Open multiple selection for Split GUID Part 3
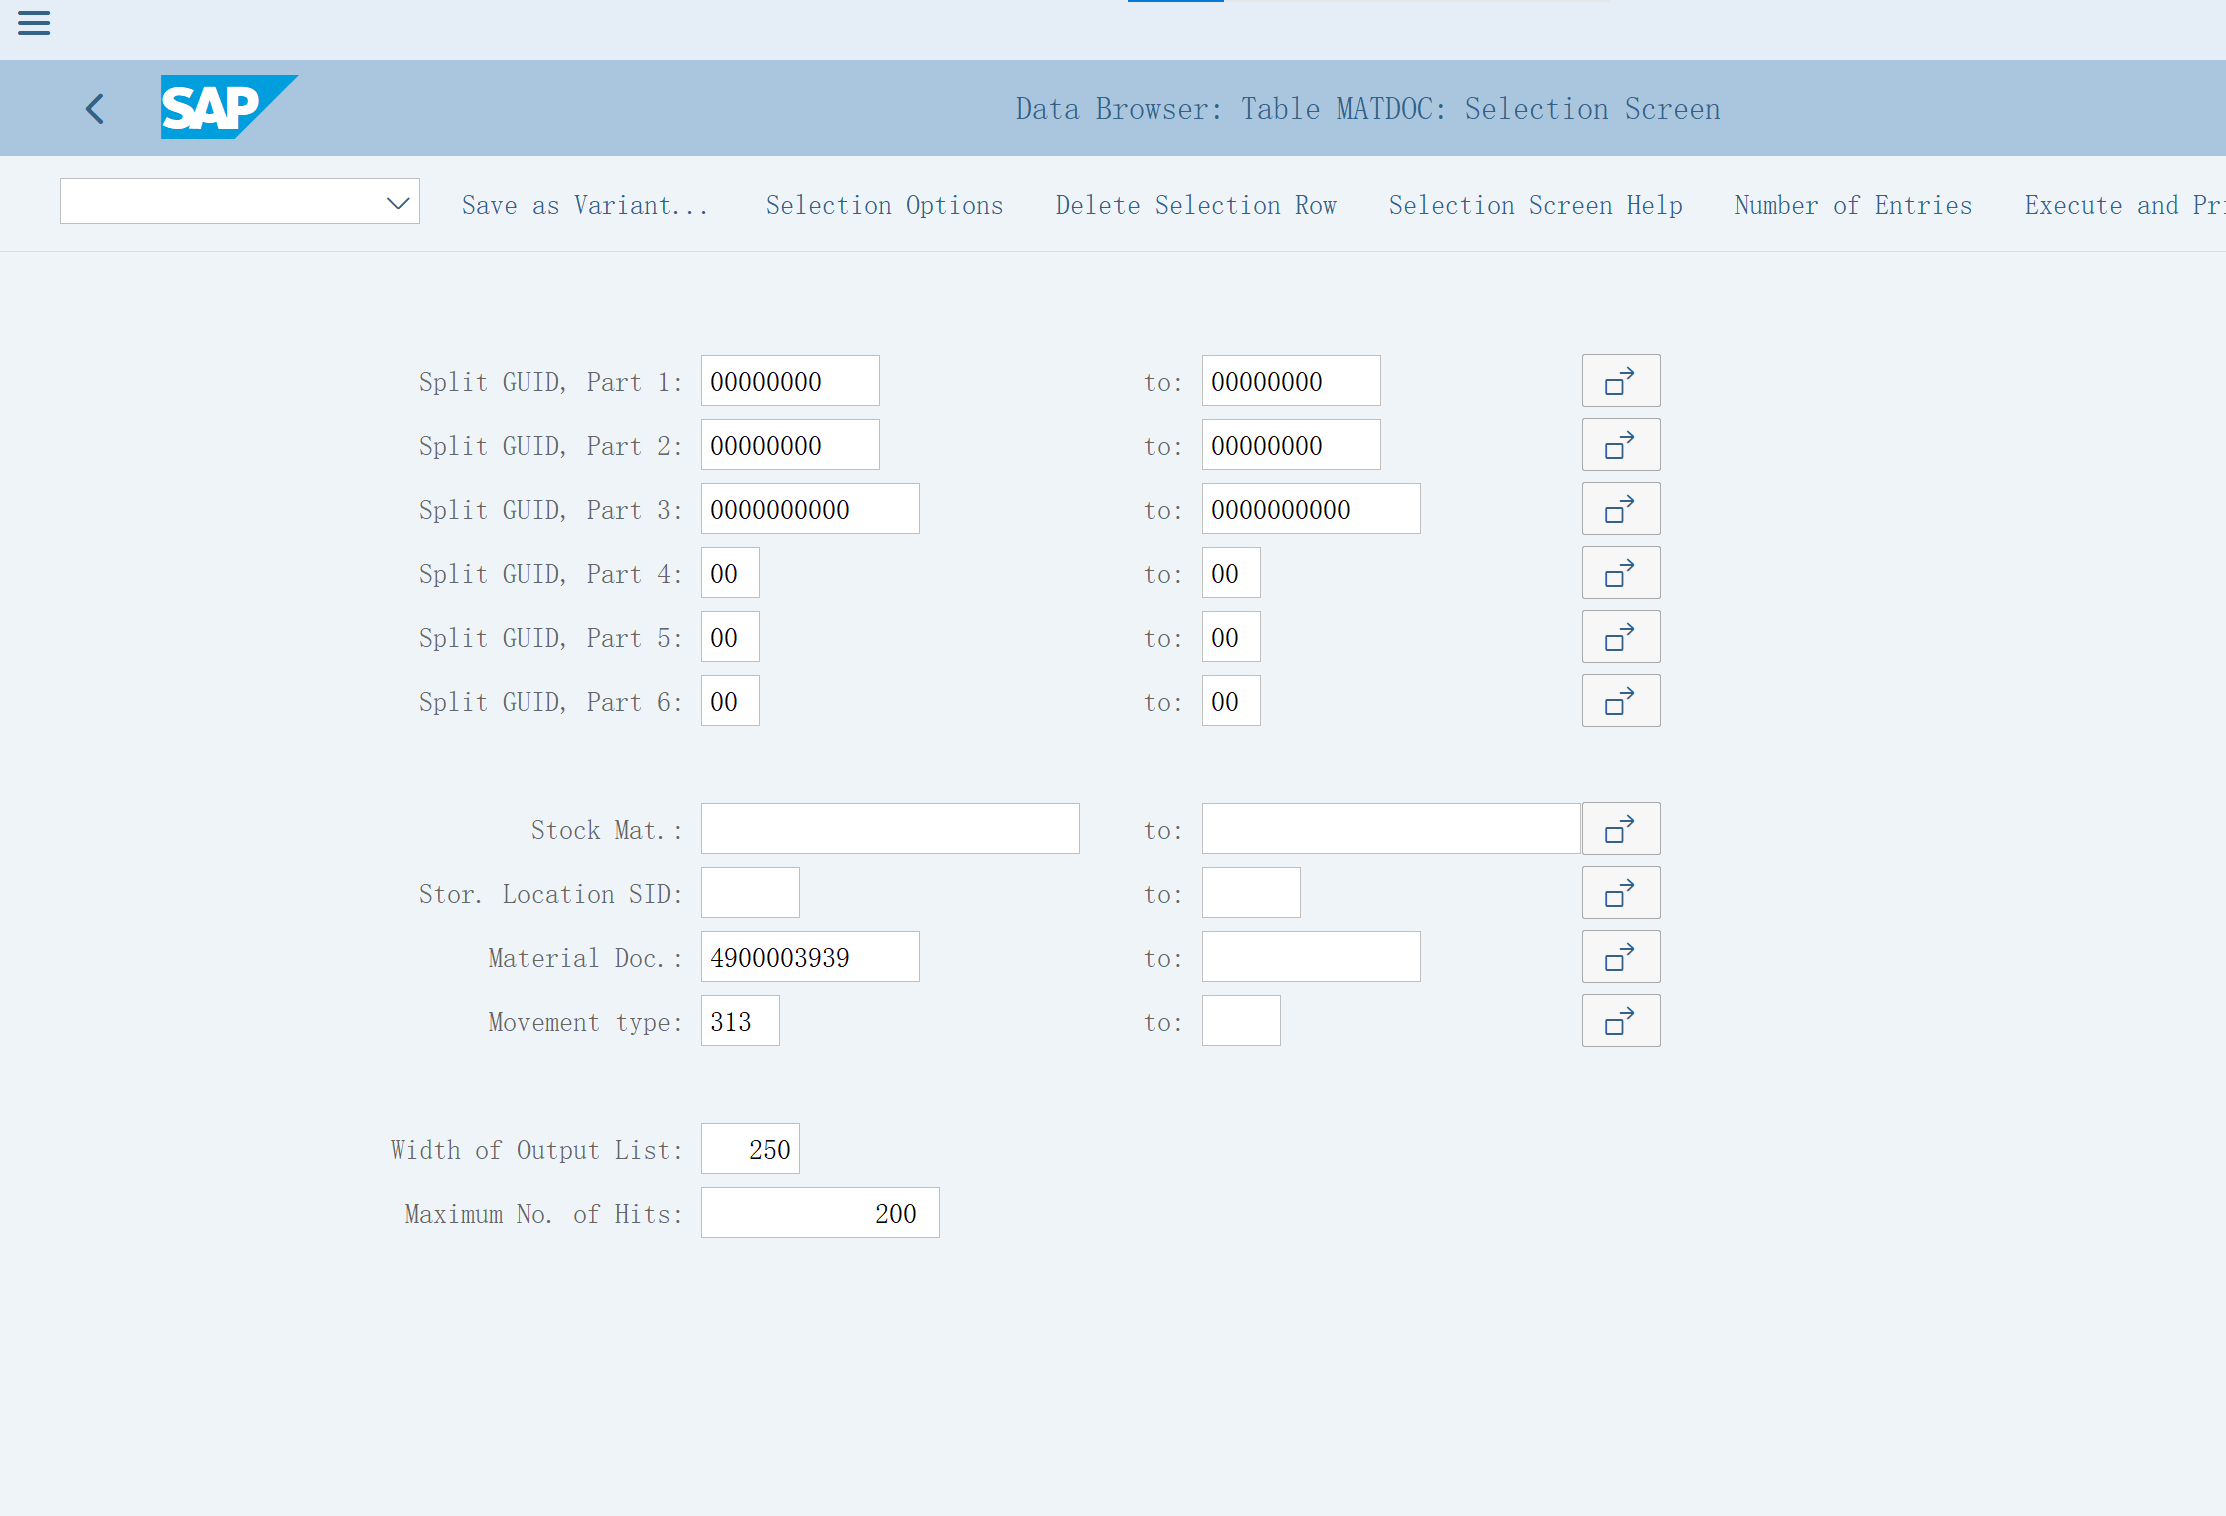The image size is (2226, 1516). [1620, 509]
